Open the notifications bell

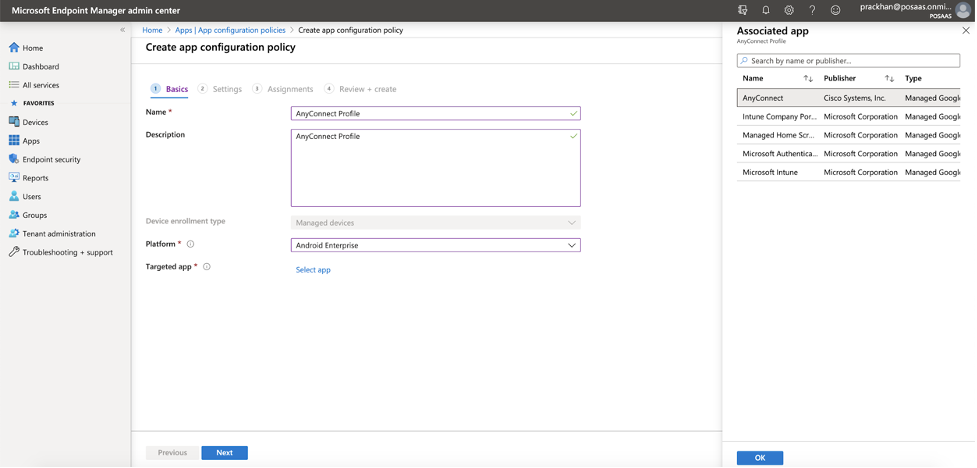[x=766, y=10]
